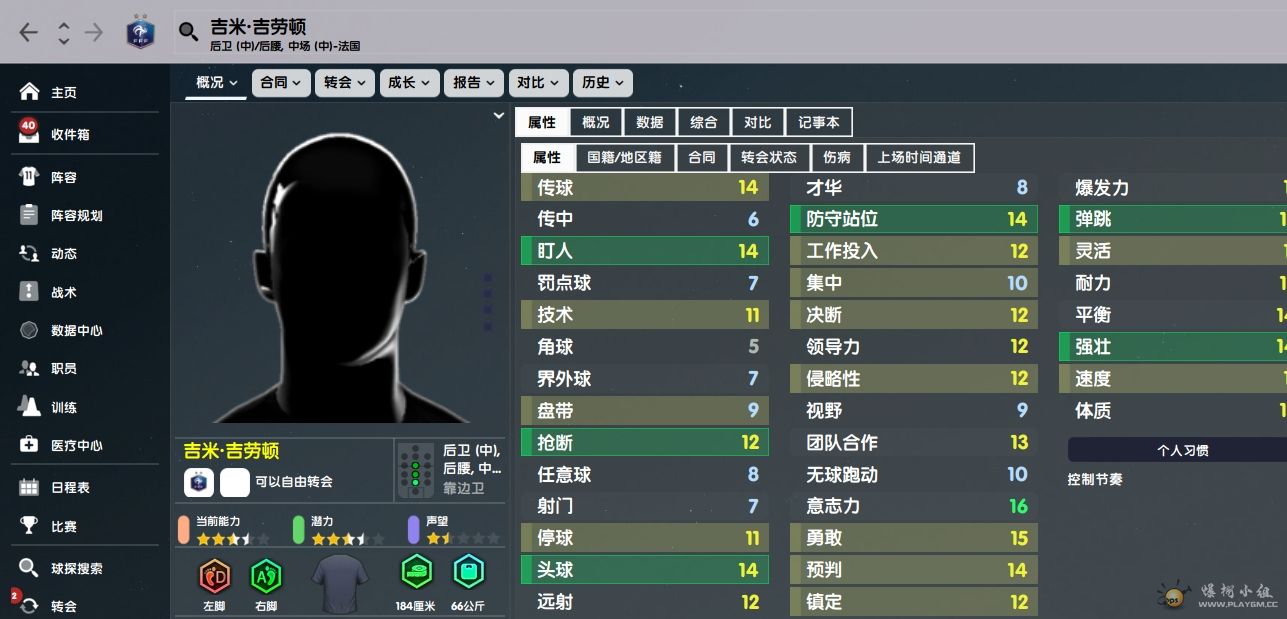Expand the 概况 dropdown menu

coord(216,83)
